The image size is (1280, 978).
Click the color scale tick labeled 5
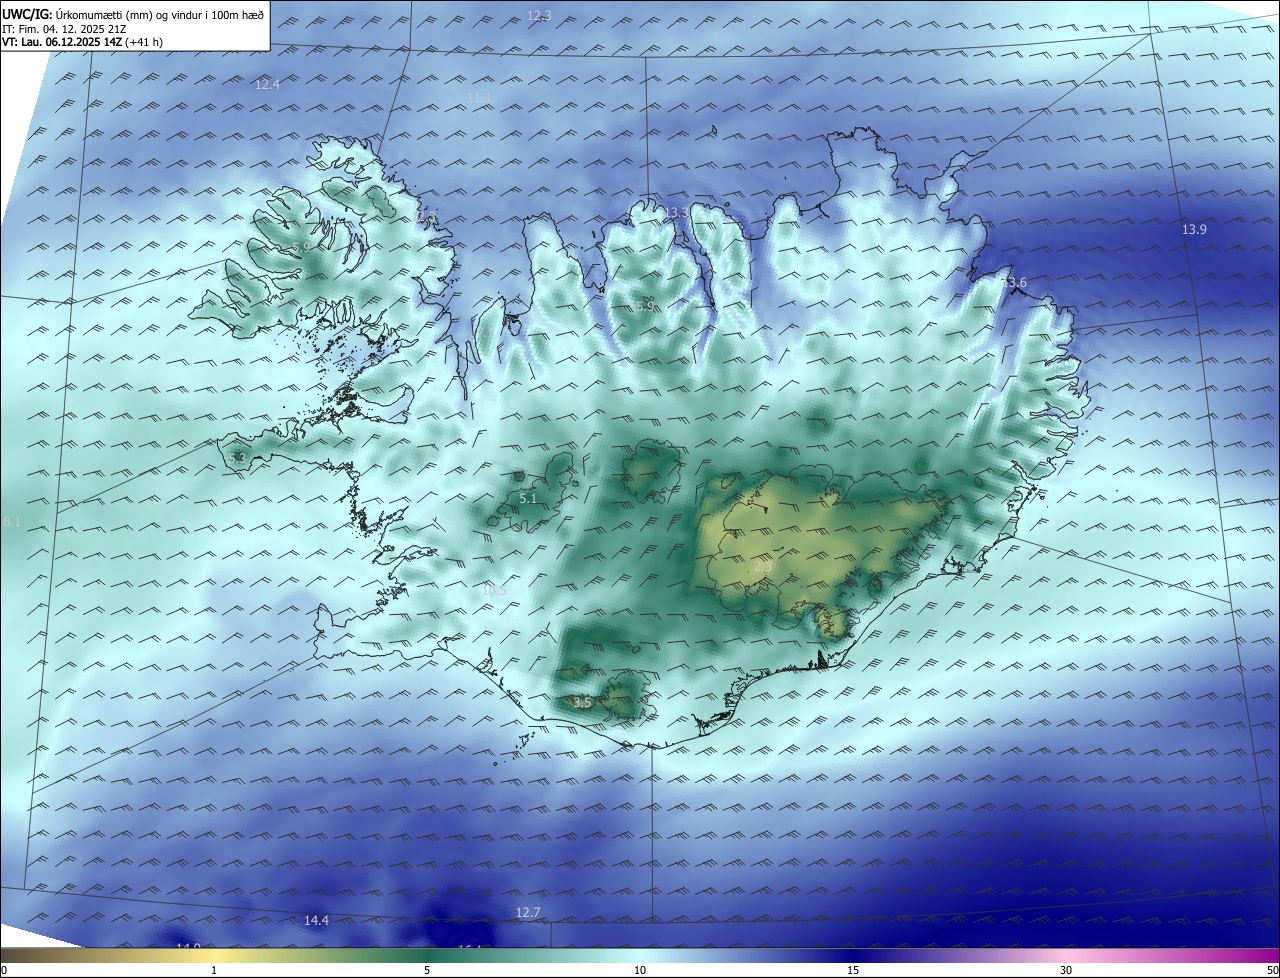click(427, 970)
